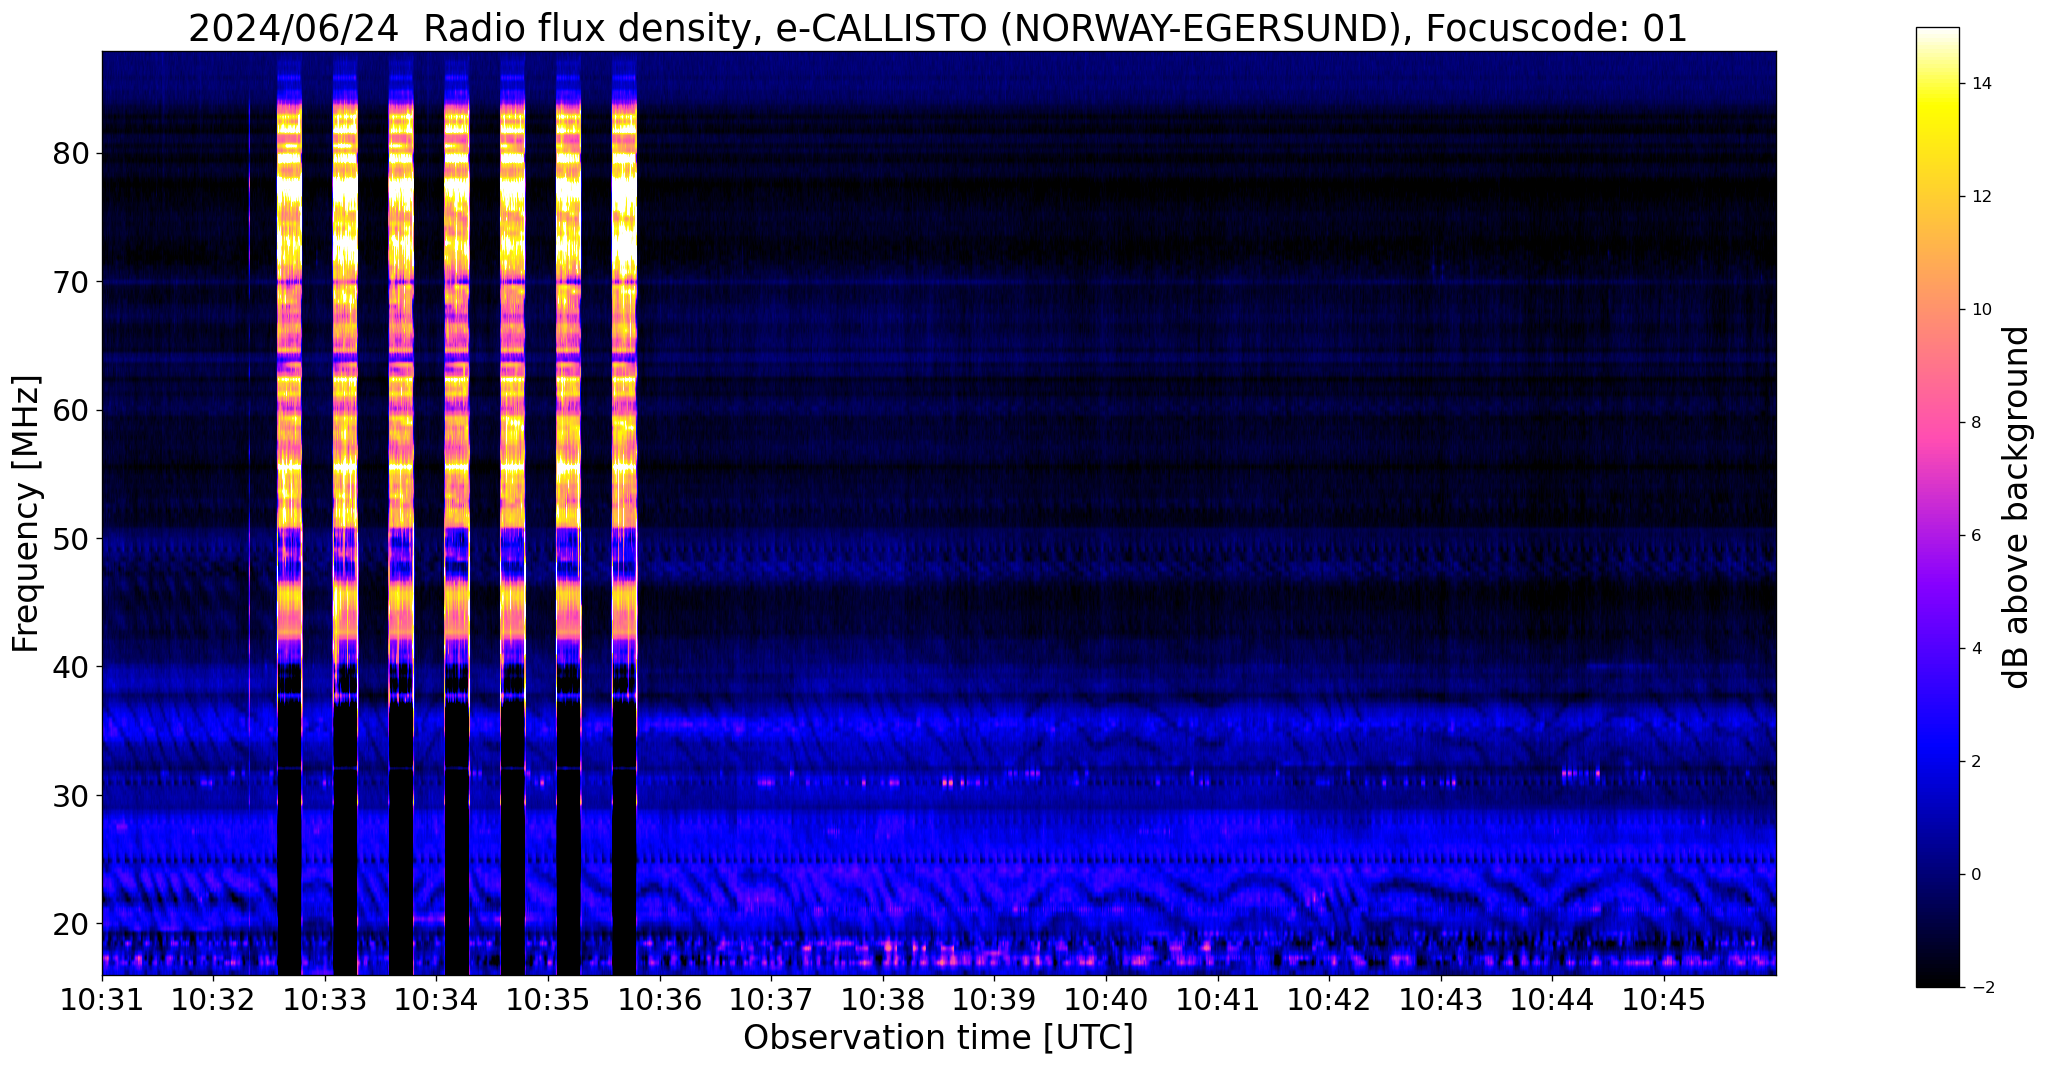The width and height of the screenshot is (2047, 1067).
Task: Click the 30 MHz frequency tick label
Action: click(x=70, y=795)
